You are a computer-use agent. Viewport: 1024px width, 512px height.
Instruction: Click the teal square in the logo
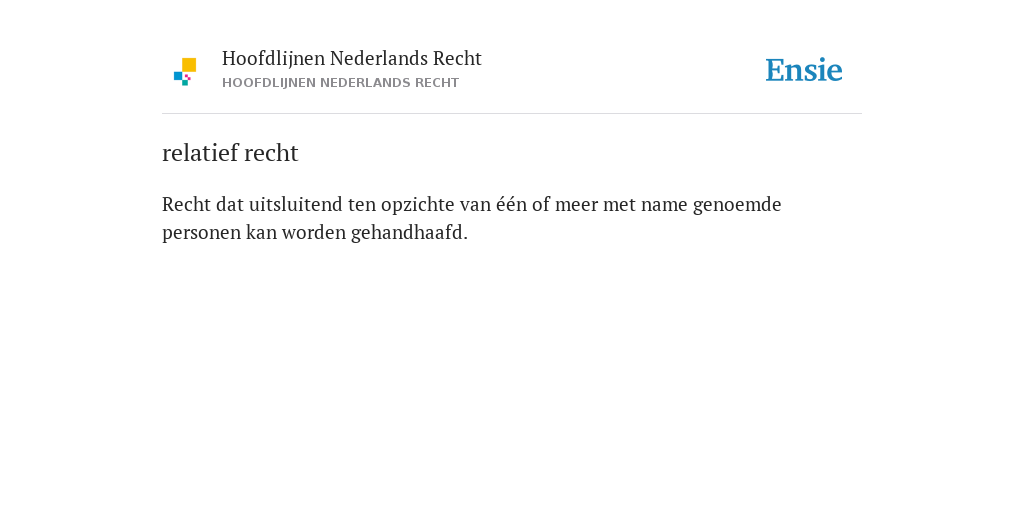185,83
